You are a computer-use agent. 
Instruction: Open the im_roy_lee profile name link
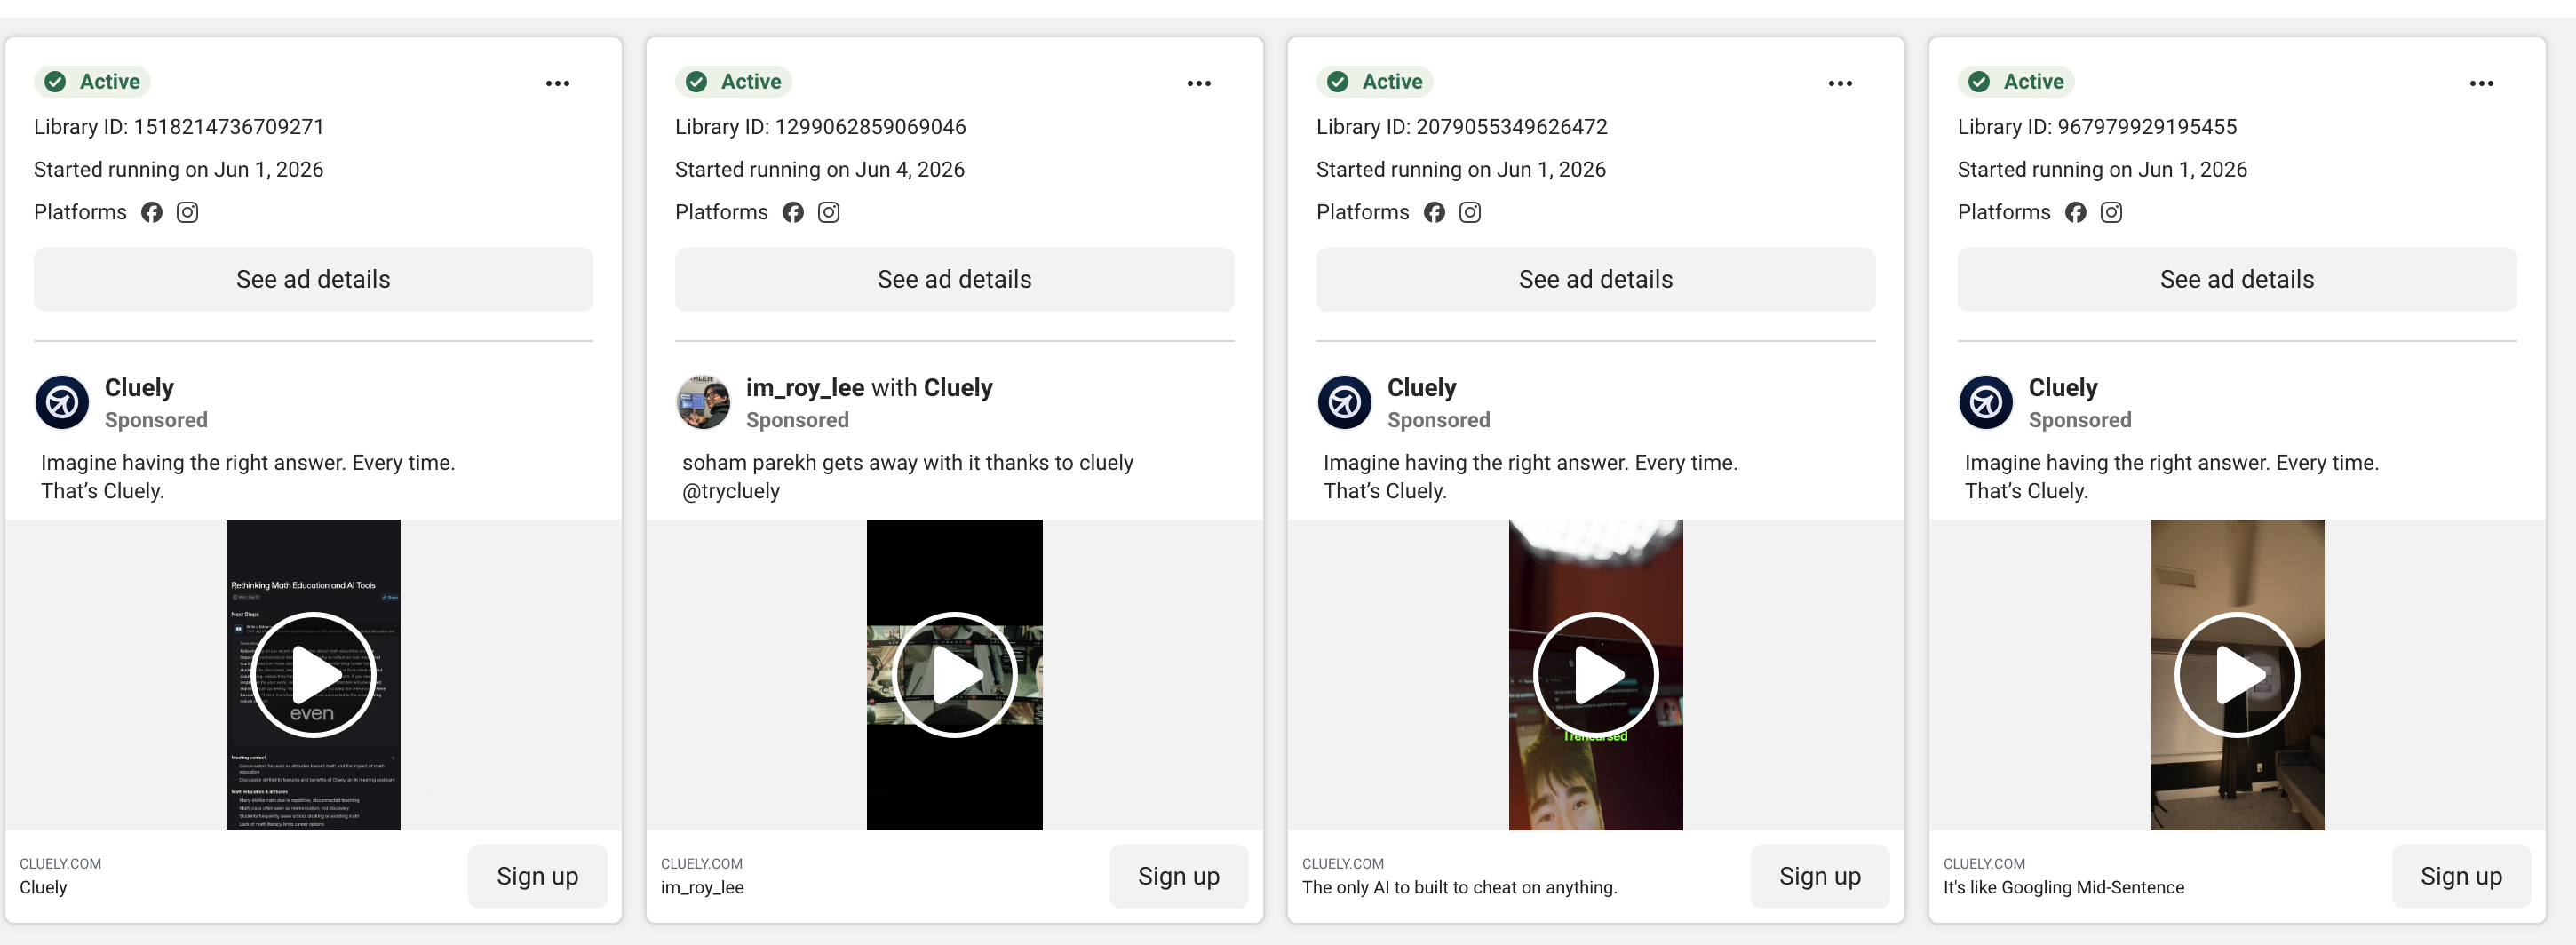click(805, 388)
